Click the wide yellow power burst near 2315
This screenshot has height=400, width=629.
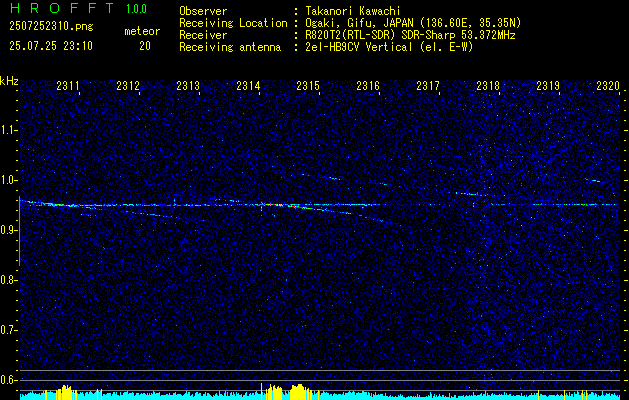pos(299,392)
